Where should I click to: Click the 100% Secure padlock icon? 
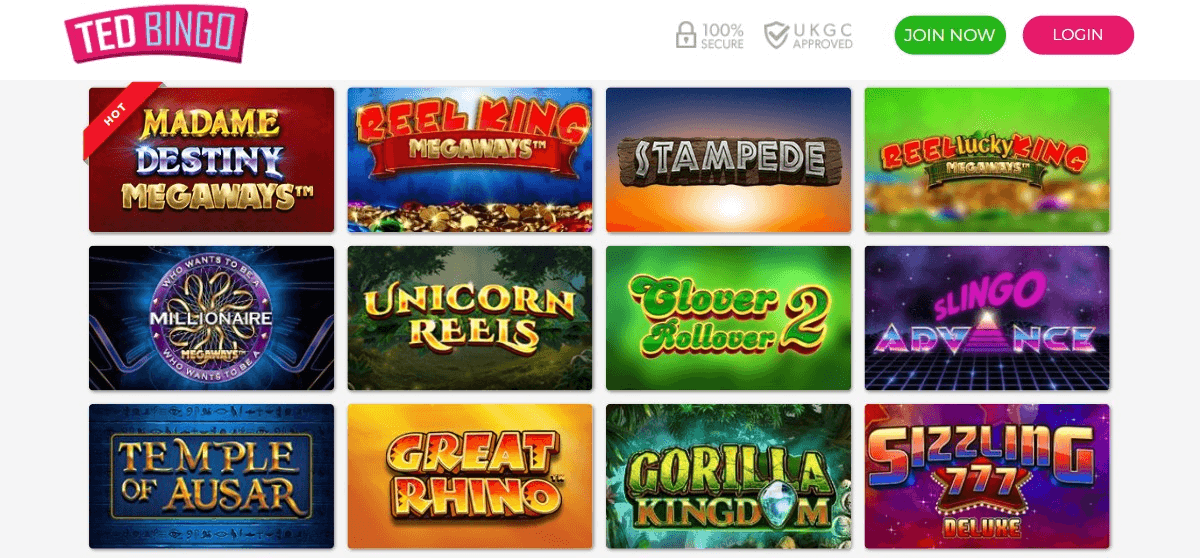(686, 35)
